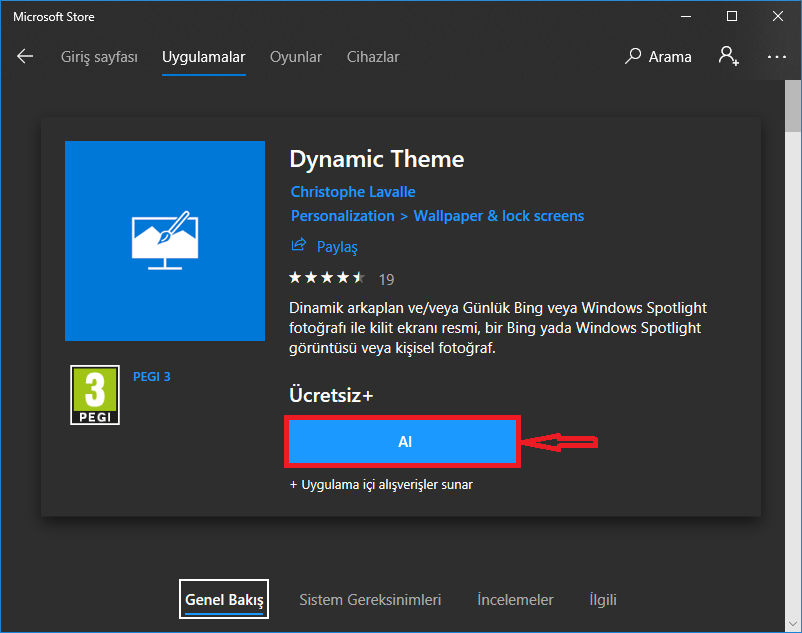The width and height of the screenshot is (802, 633).
Task: View Sistem Gereksinimleri
Action: point(370,599)
